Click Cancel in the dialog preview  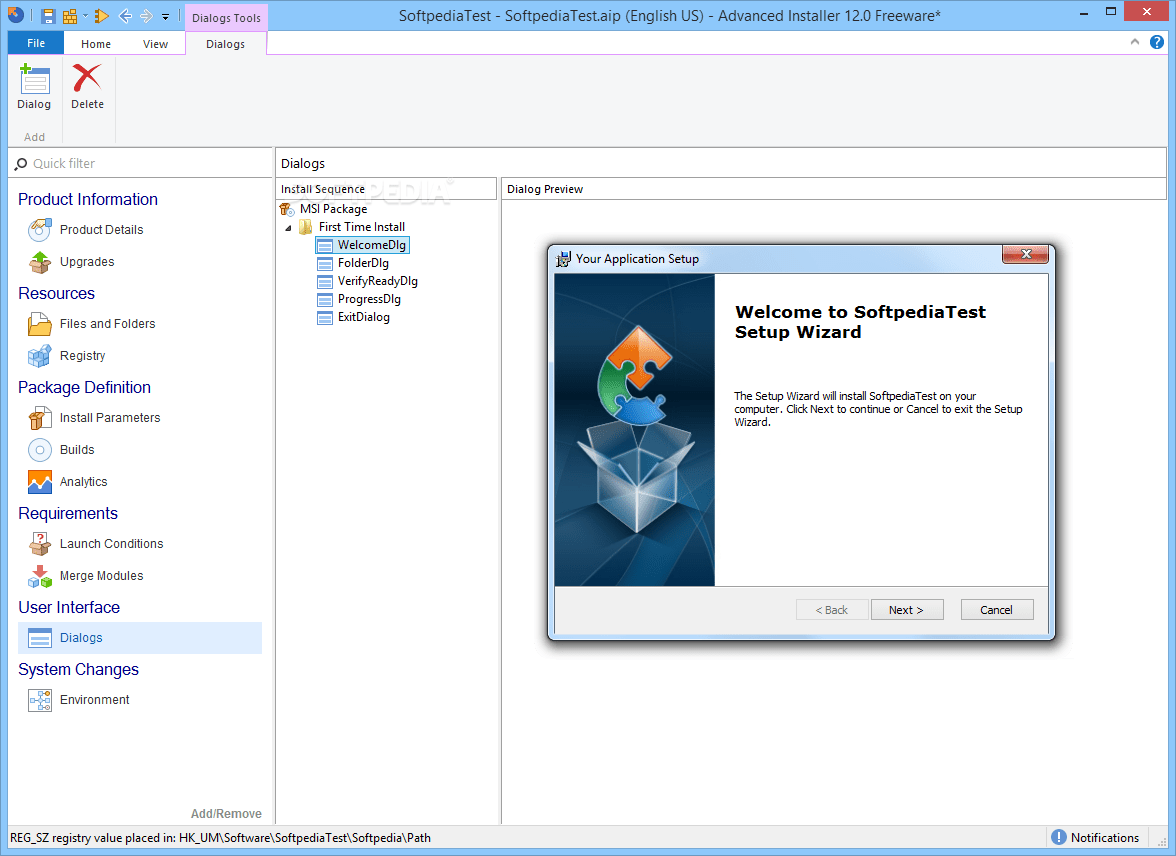click(x=997, y=609)
